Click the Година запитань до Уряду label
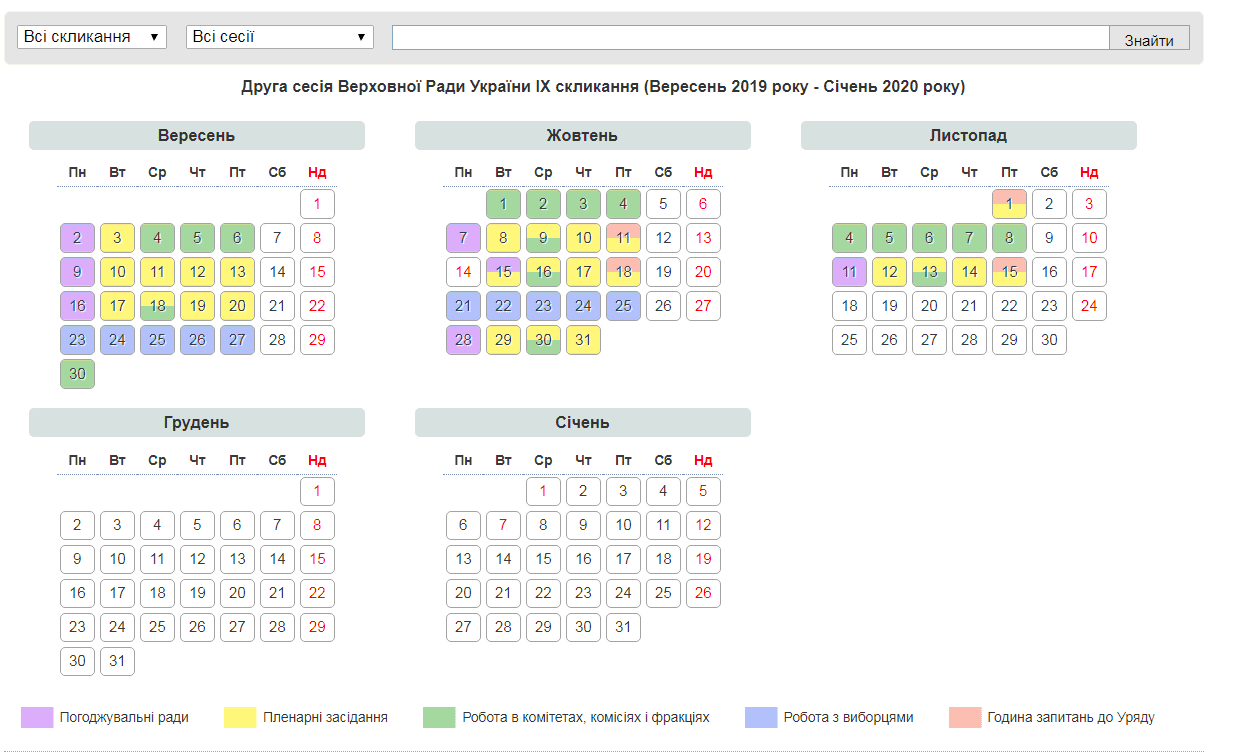 pos(1071,717)
